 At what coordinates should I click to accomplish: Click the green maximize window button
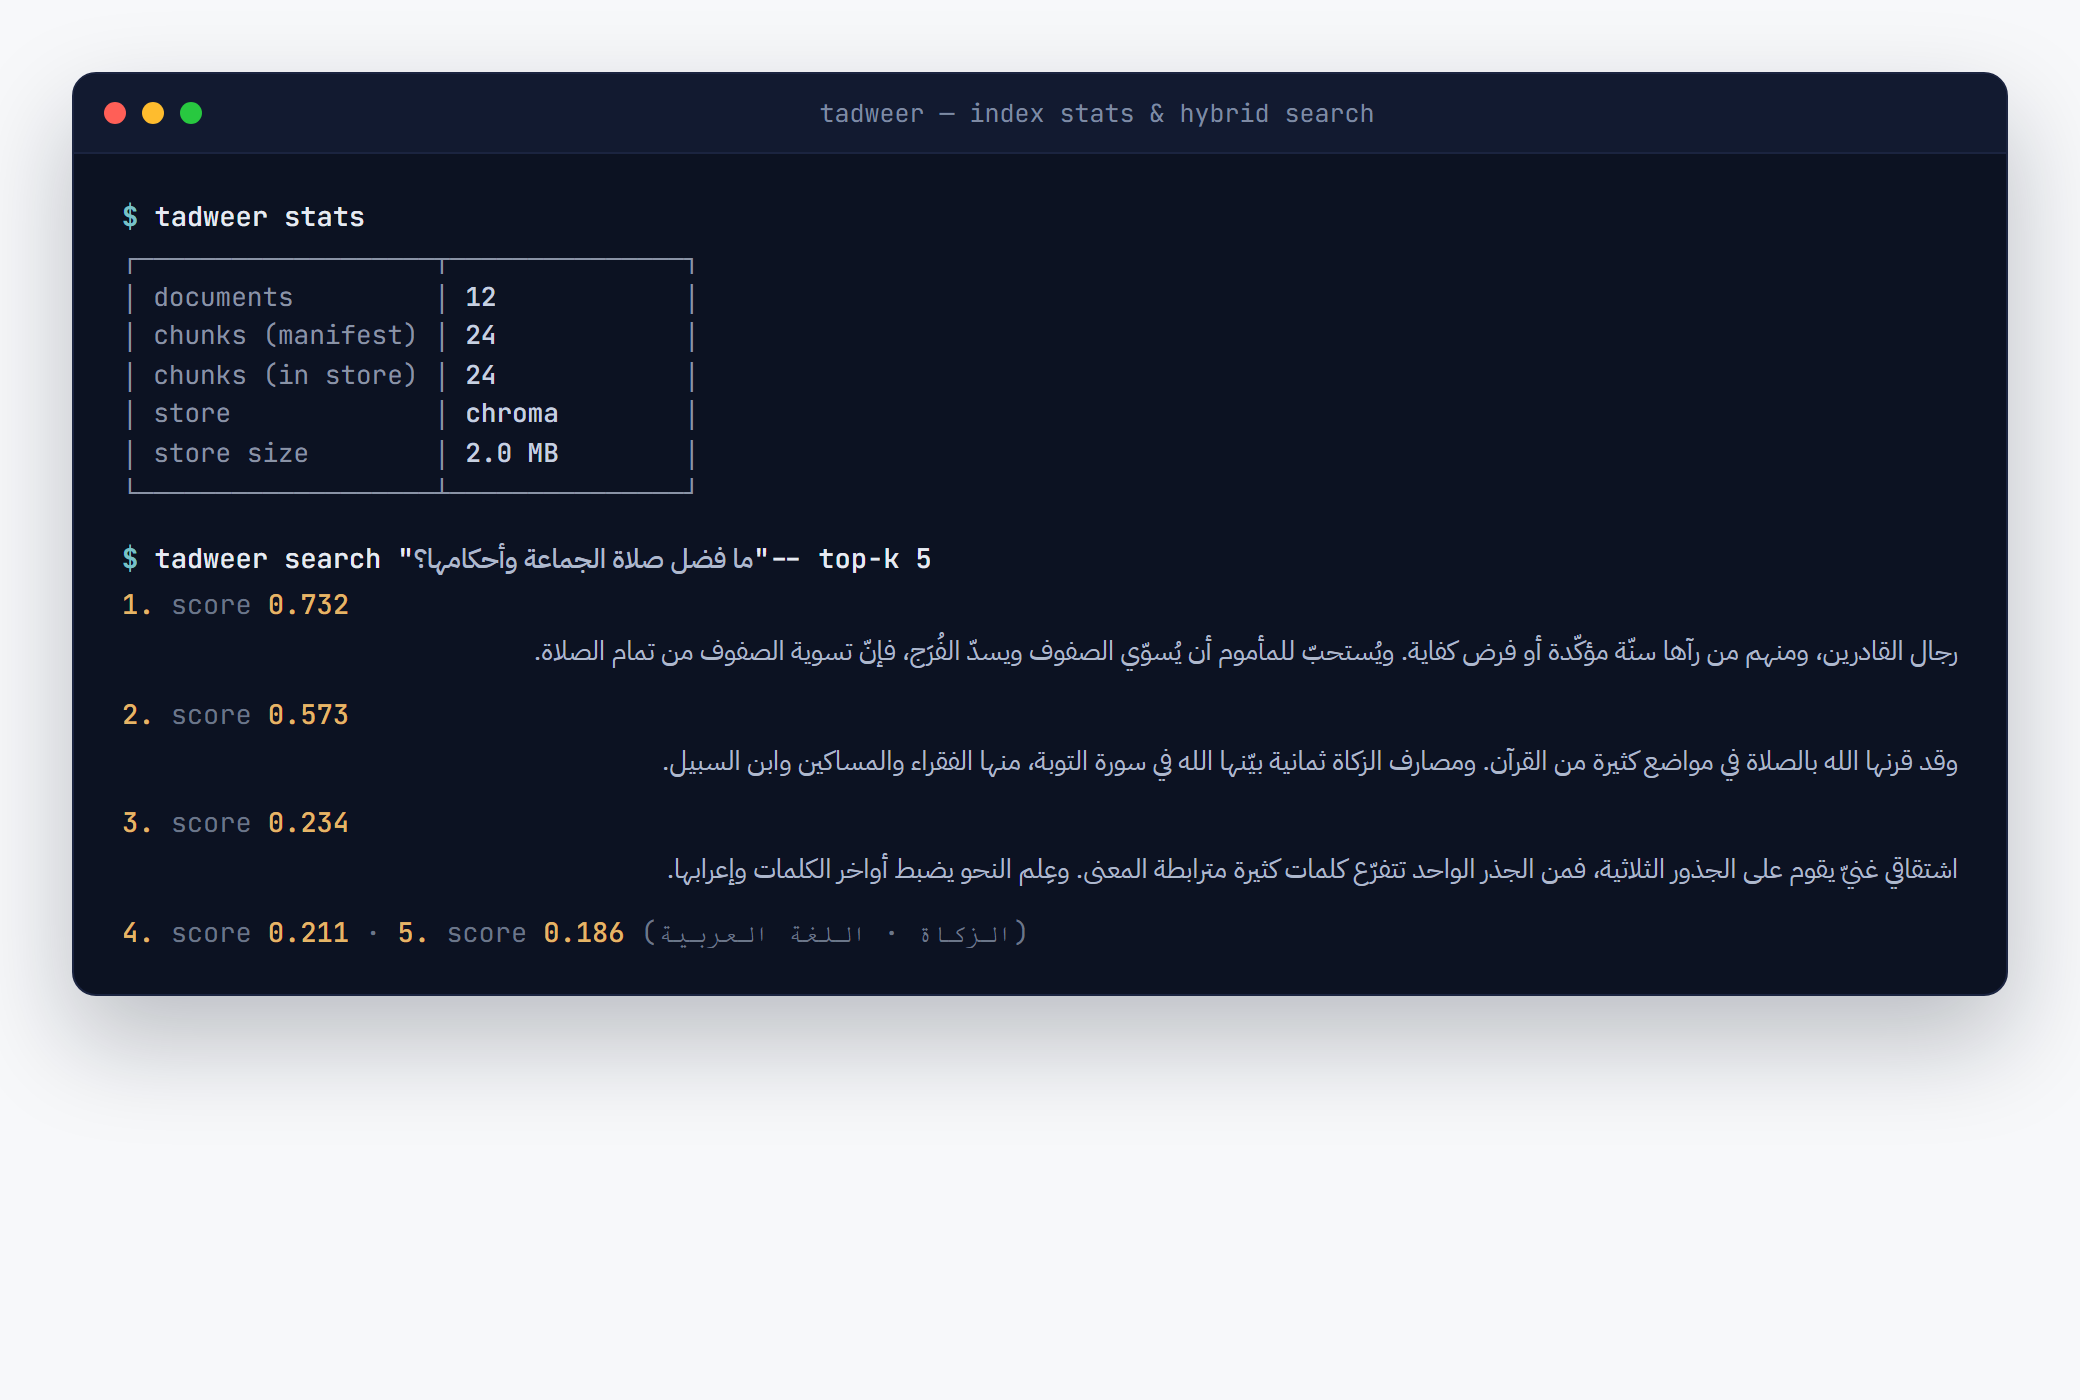point(191,113)
